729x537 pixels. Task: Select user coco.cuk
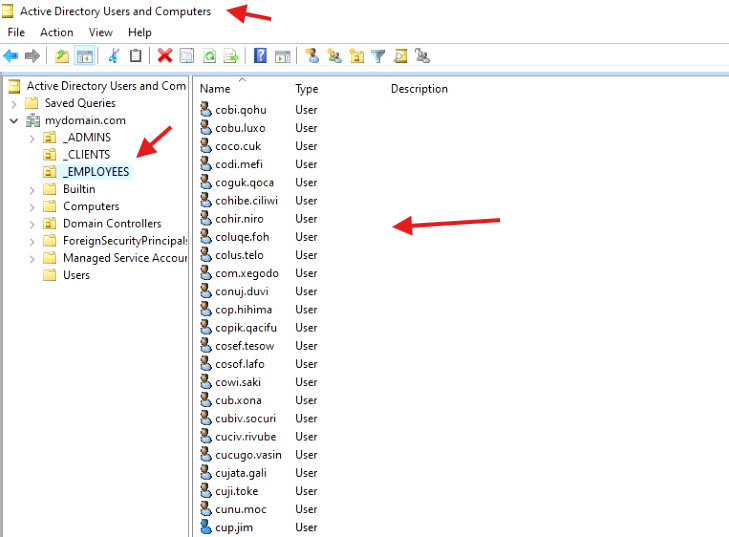[238, 146]
